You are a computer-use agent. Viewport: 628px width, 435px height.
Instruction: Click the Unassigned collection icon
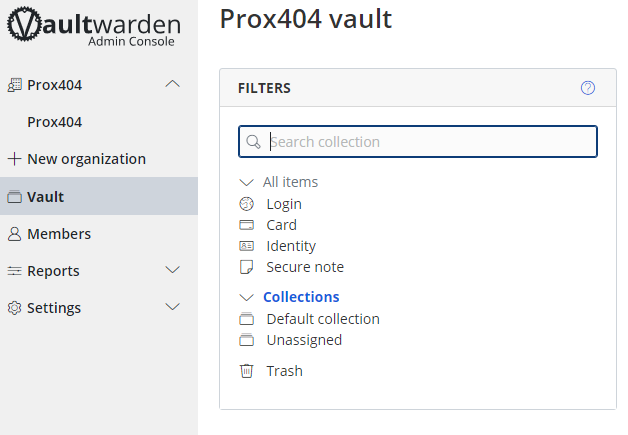[247, 340]
